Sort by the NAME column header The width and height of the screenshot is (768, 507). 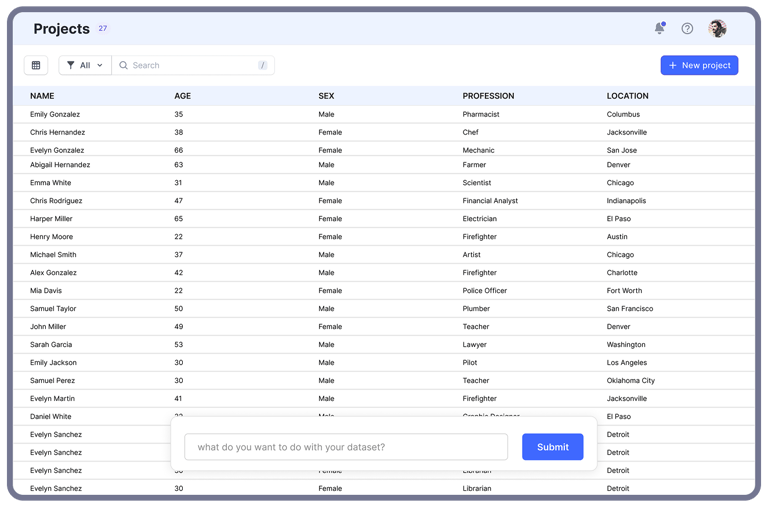pos(42,96)
